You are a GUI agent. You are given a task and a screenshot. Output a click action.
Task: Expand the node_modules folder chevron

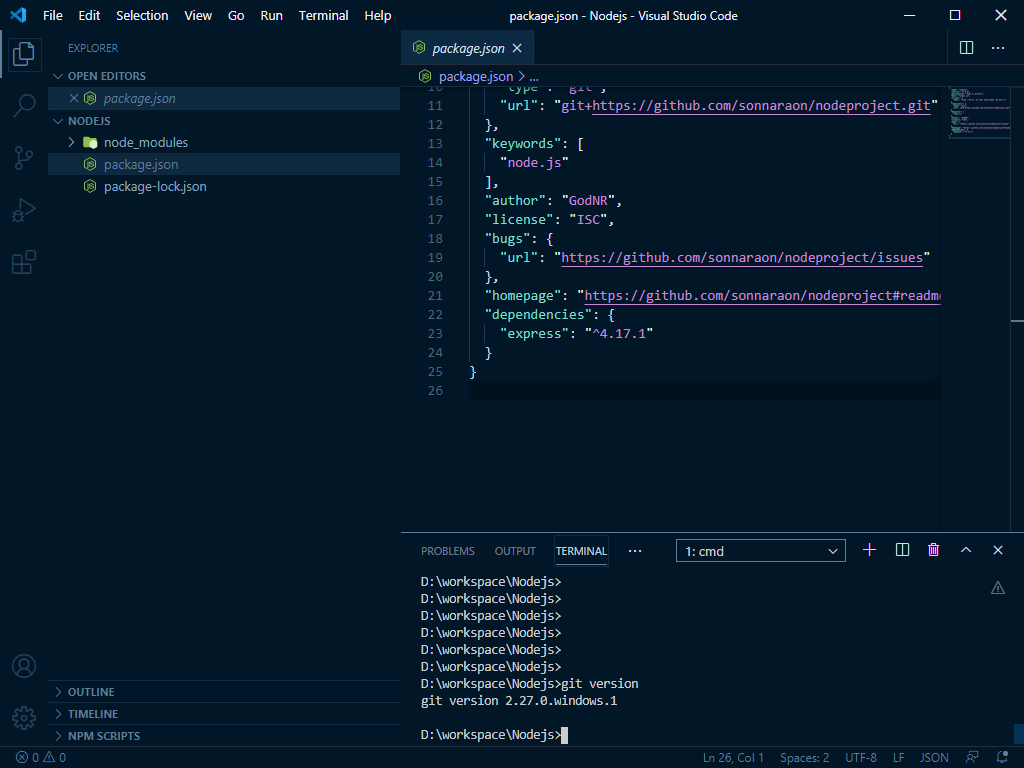(72, 142)
